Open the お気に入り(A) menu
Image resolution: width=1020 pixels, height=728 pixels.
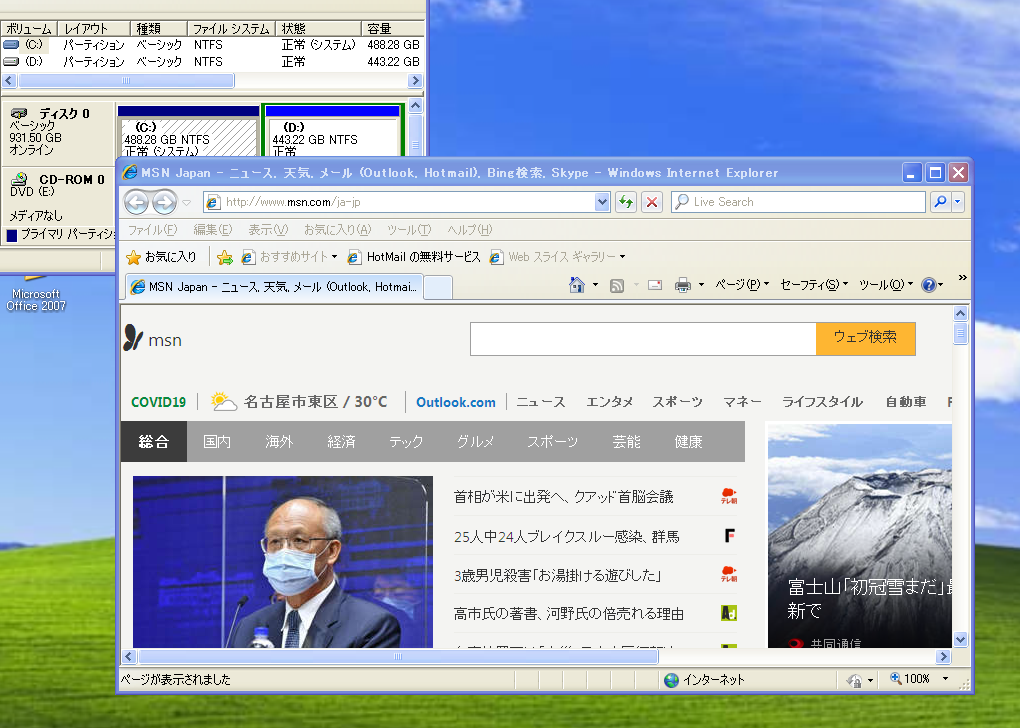tap(338, 230)
